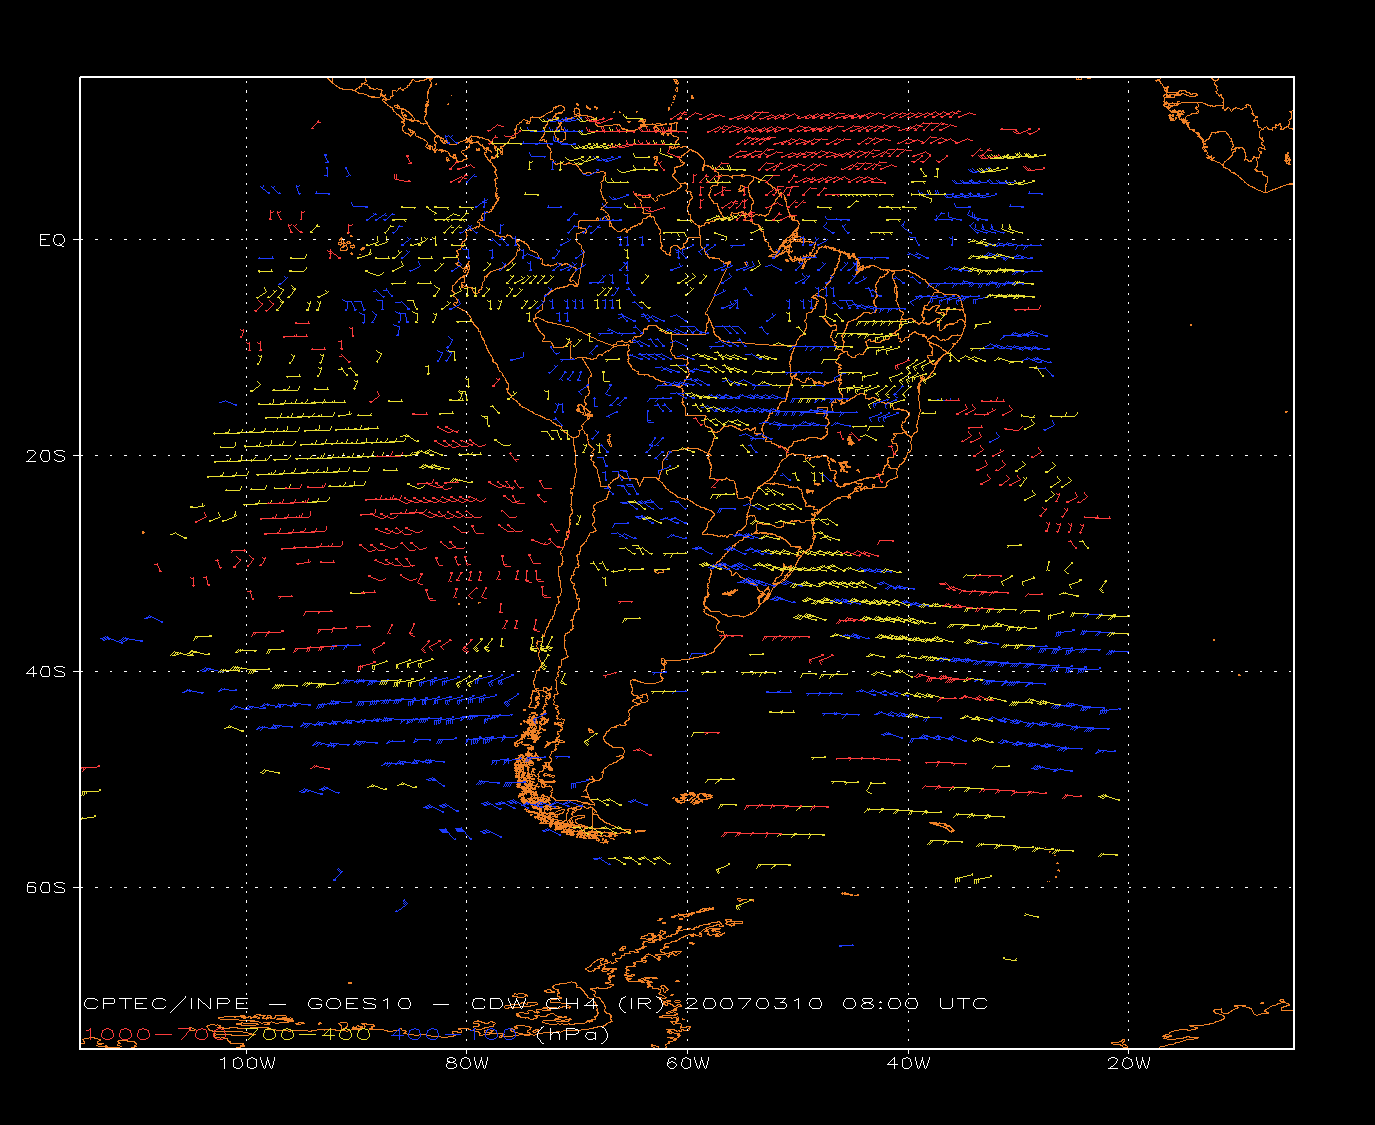Screen dimensions: 1375x1125
Task: Click the 20S latitude label
Action: [x=44, y=456]
